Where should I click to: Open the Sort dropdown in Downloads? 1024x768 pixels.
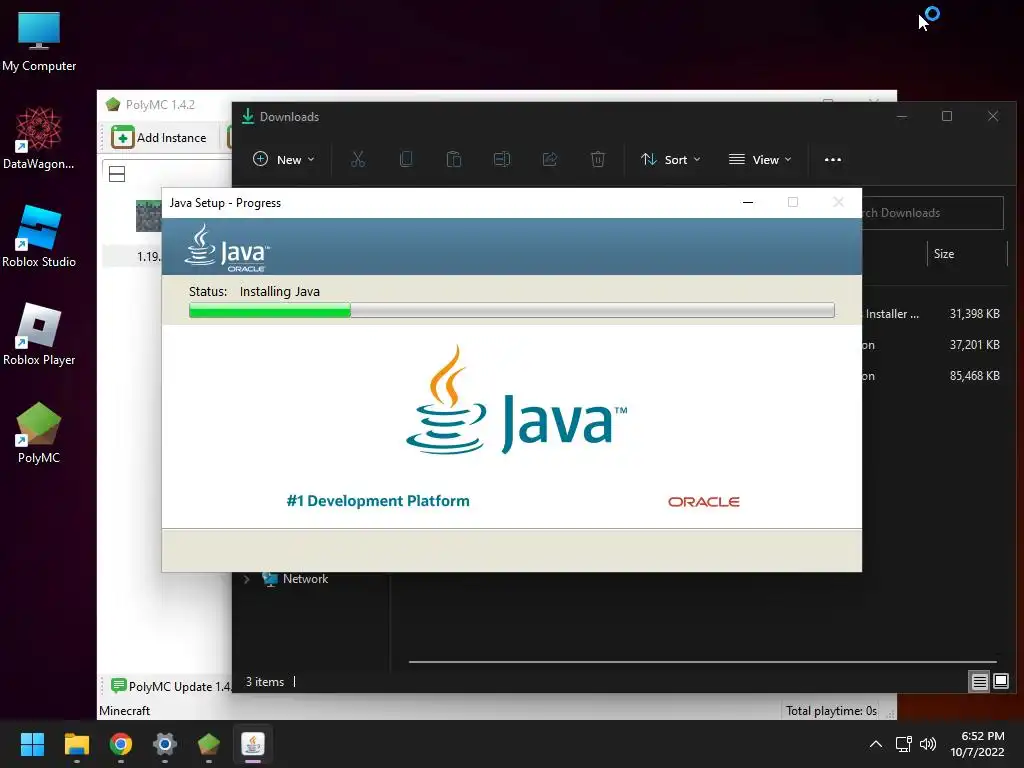click(x=671, y=159)
